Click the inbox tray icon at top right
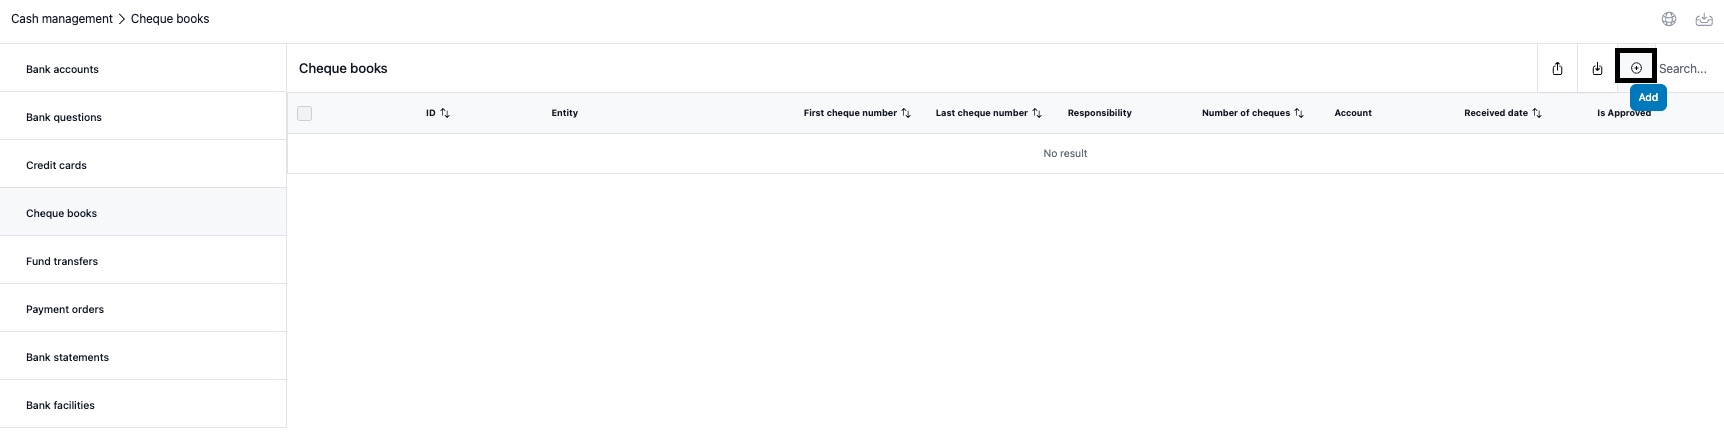Viewport: 1724px width, 433px height. [1704, 19]
